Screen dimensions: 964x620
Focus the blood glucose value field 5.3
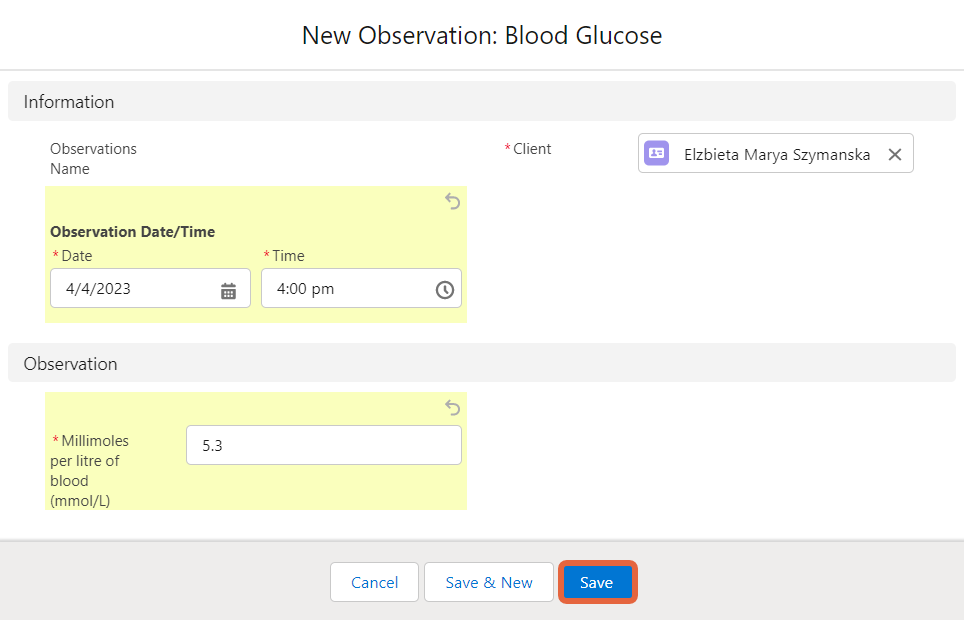pyautogui.click(x=323, y=445)
